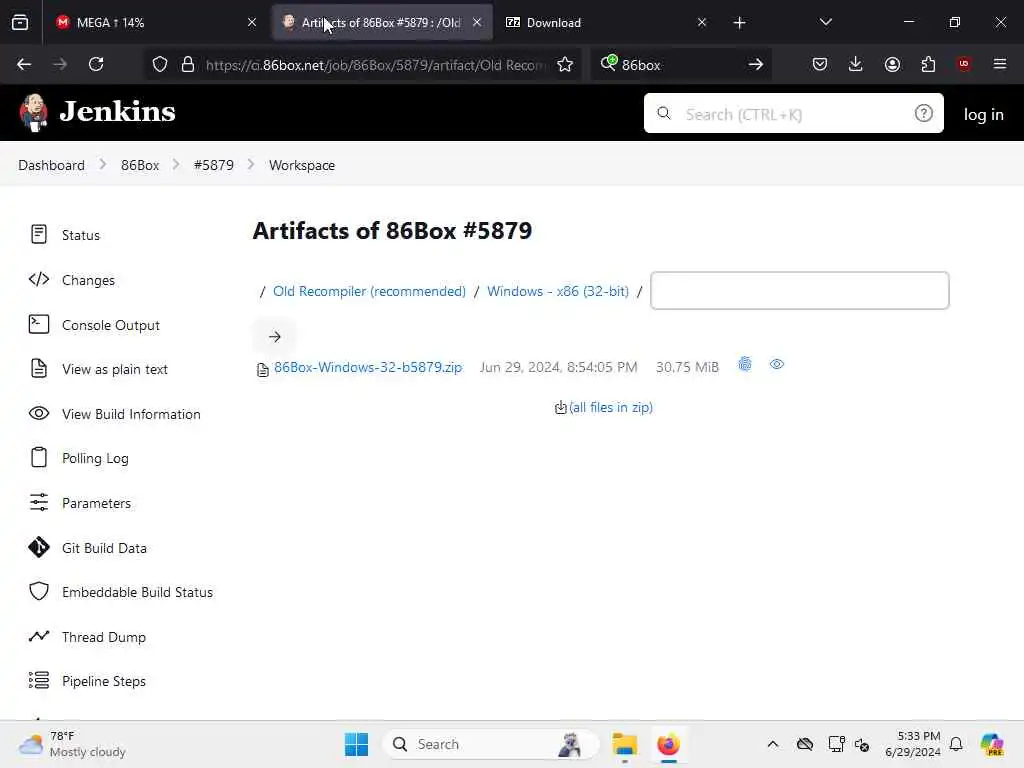
Task: Click the artifact path input box
Action: tap(800, 291)
